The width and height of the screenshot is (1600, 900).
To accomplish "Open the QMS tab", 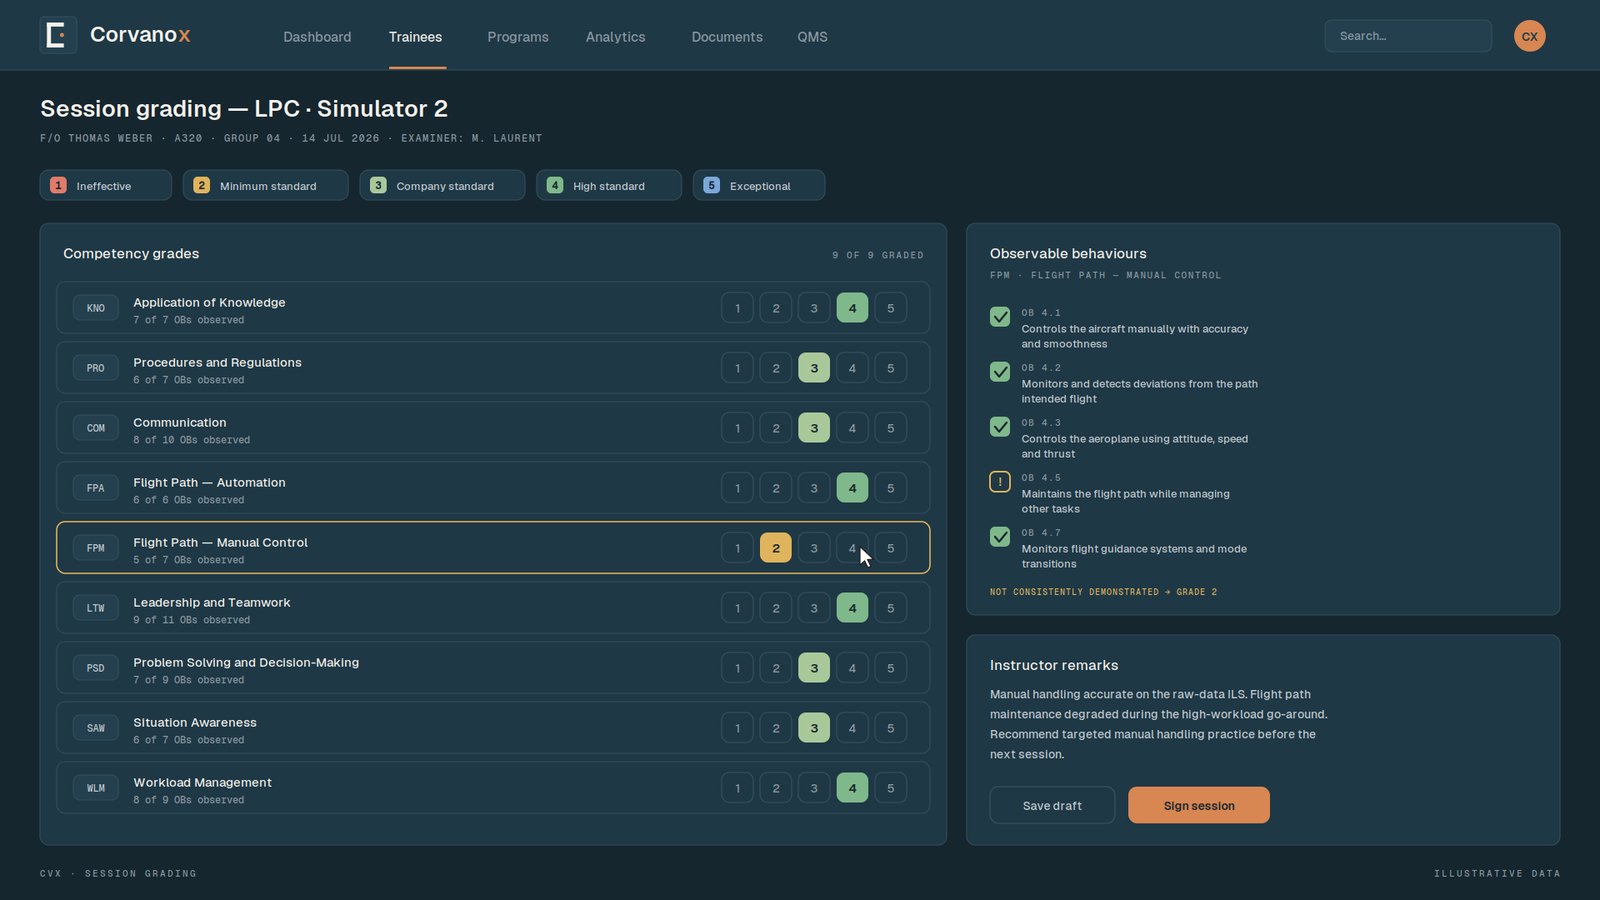I will [812, 37].
